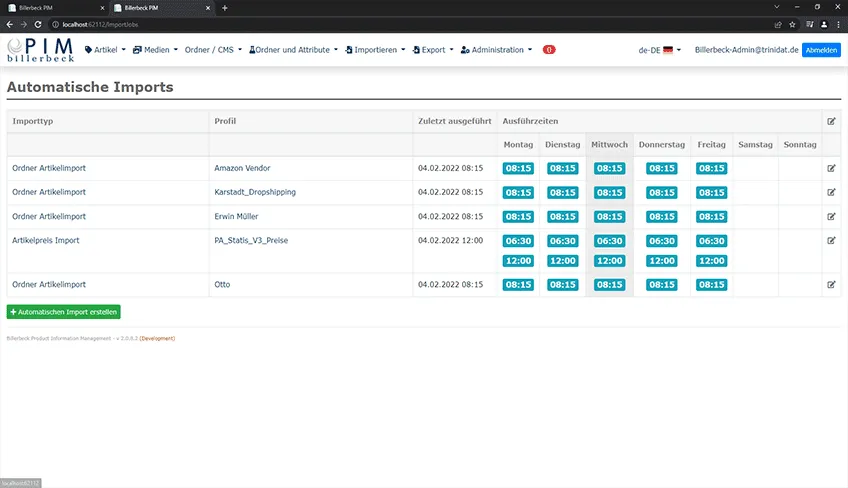The width and height of the screenshot is (848, 488).
Task: Click the browser forward arrow
Action: [x=23, y=24]
